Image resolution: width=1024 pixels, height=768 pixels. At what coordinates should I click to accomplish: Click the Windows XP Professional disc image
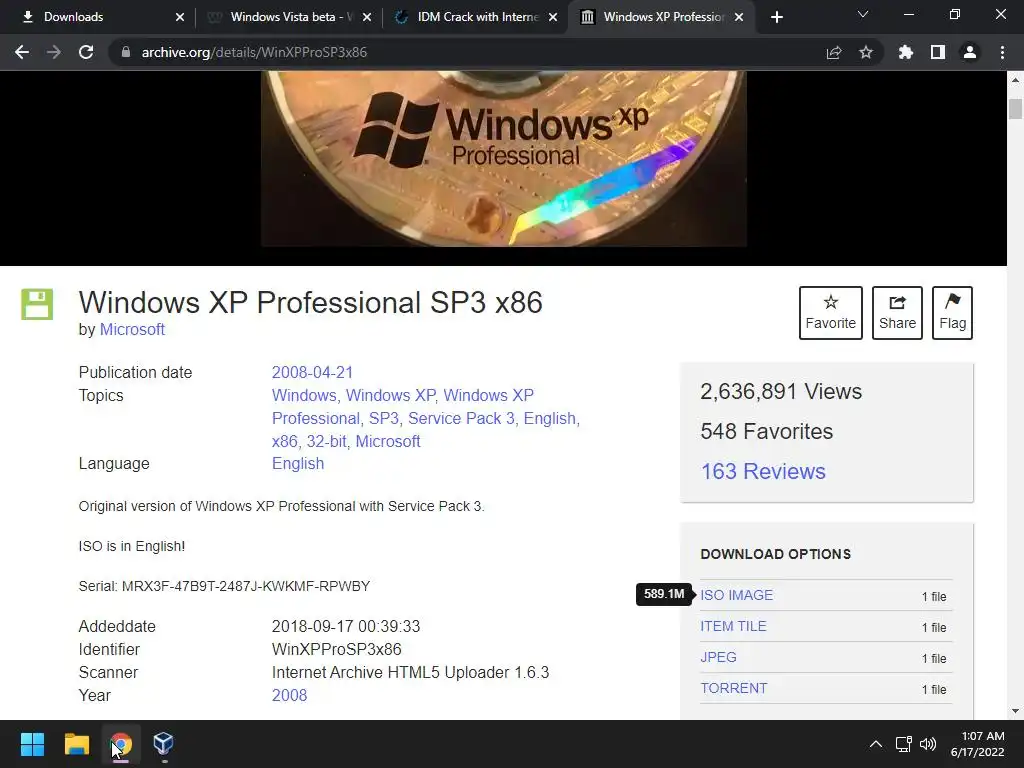click(504, 159)
